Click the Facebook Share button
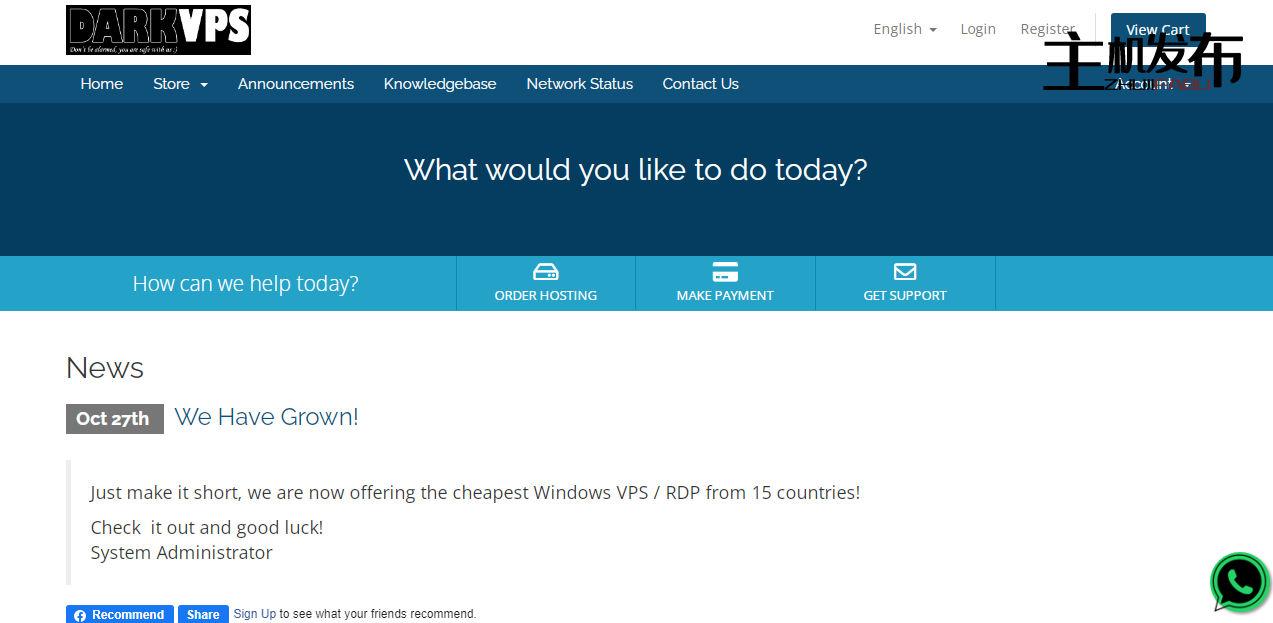 [203, 614]
